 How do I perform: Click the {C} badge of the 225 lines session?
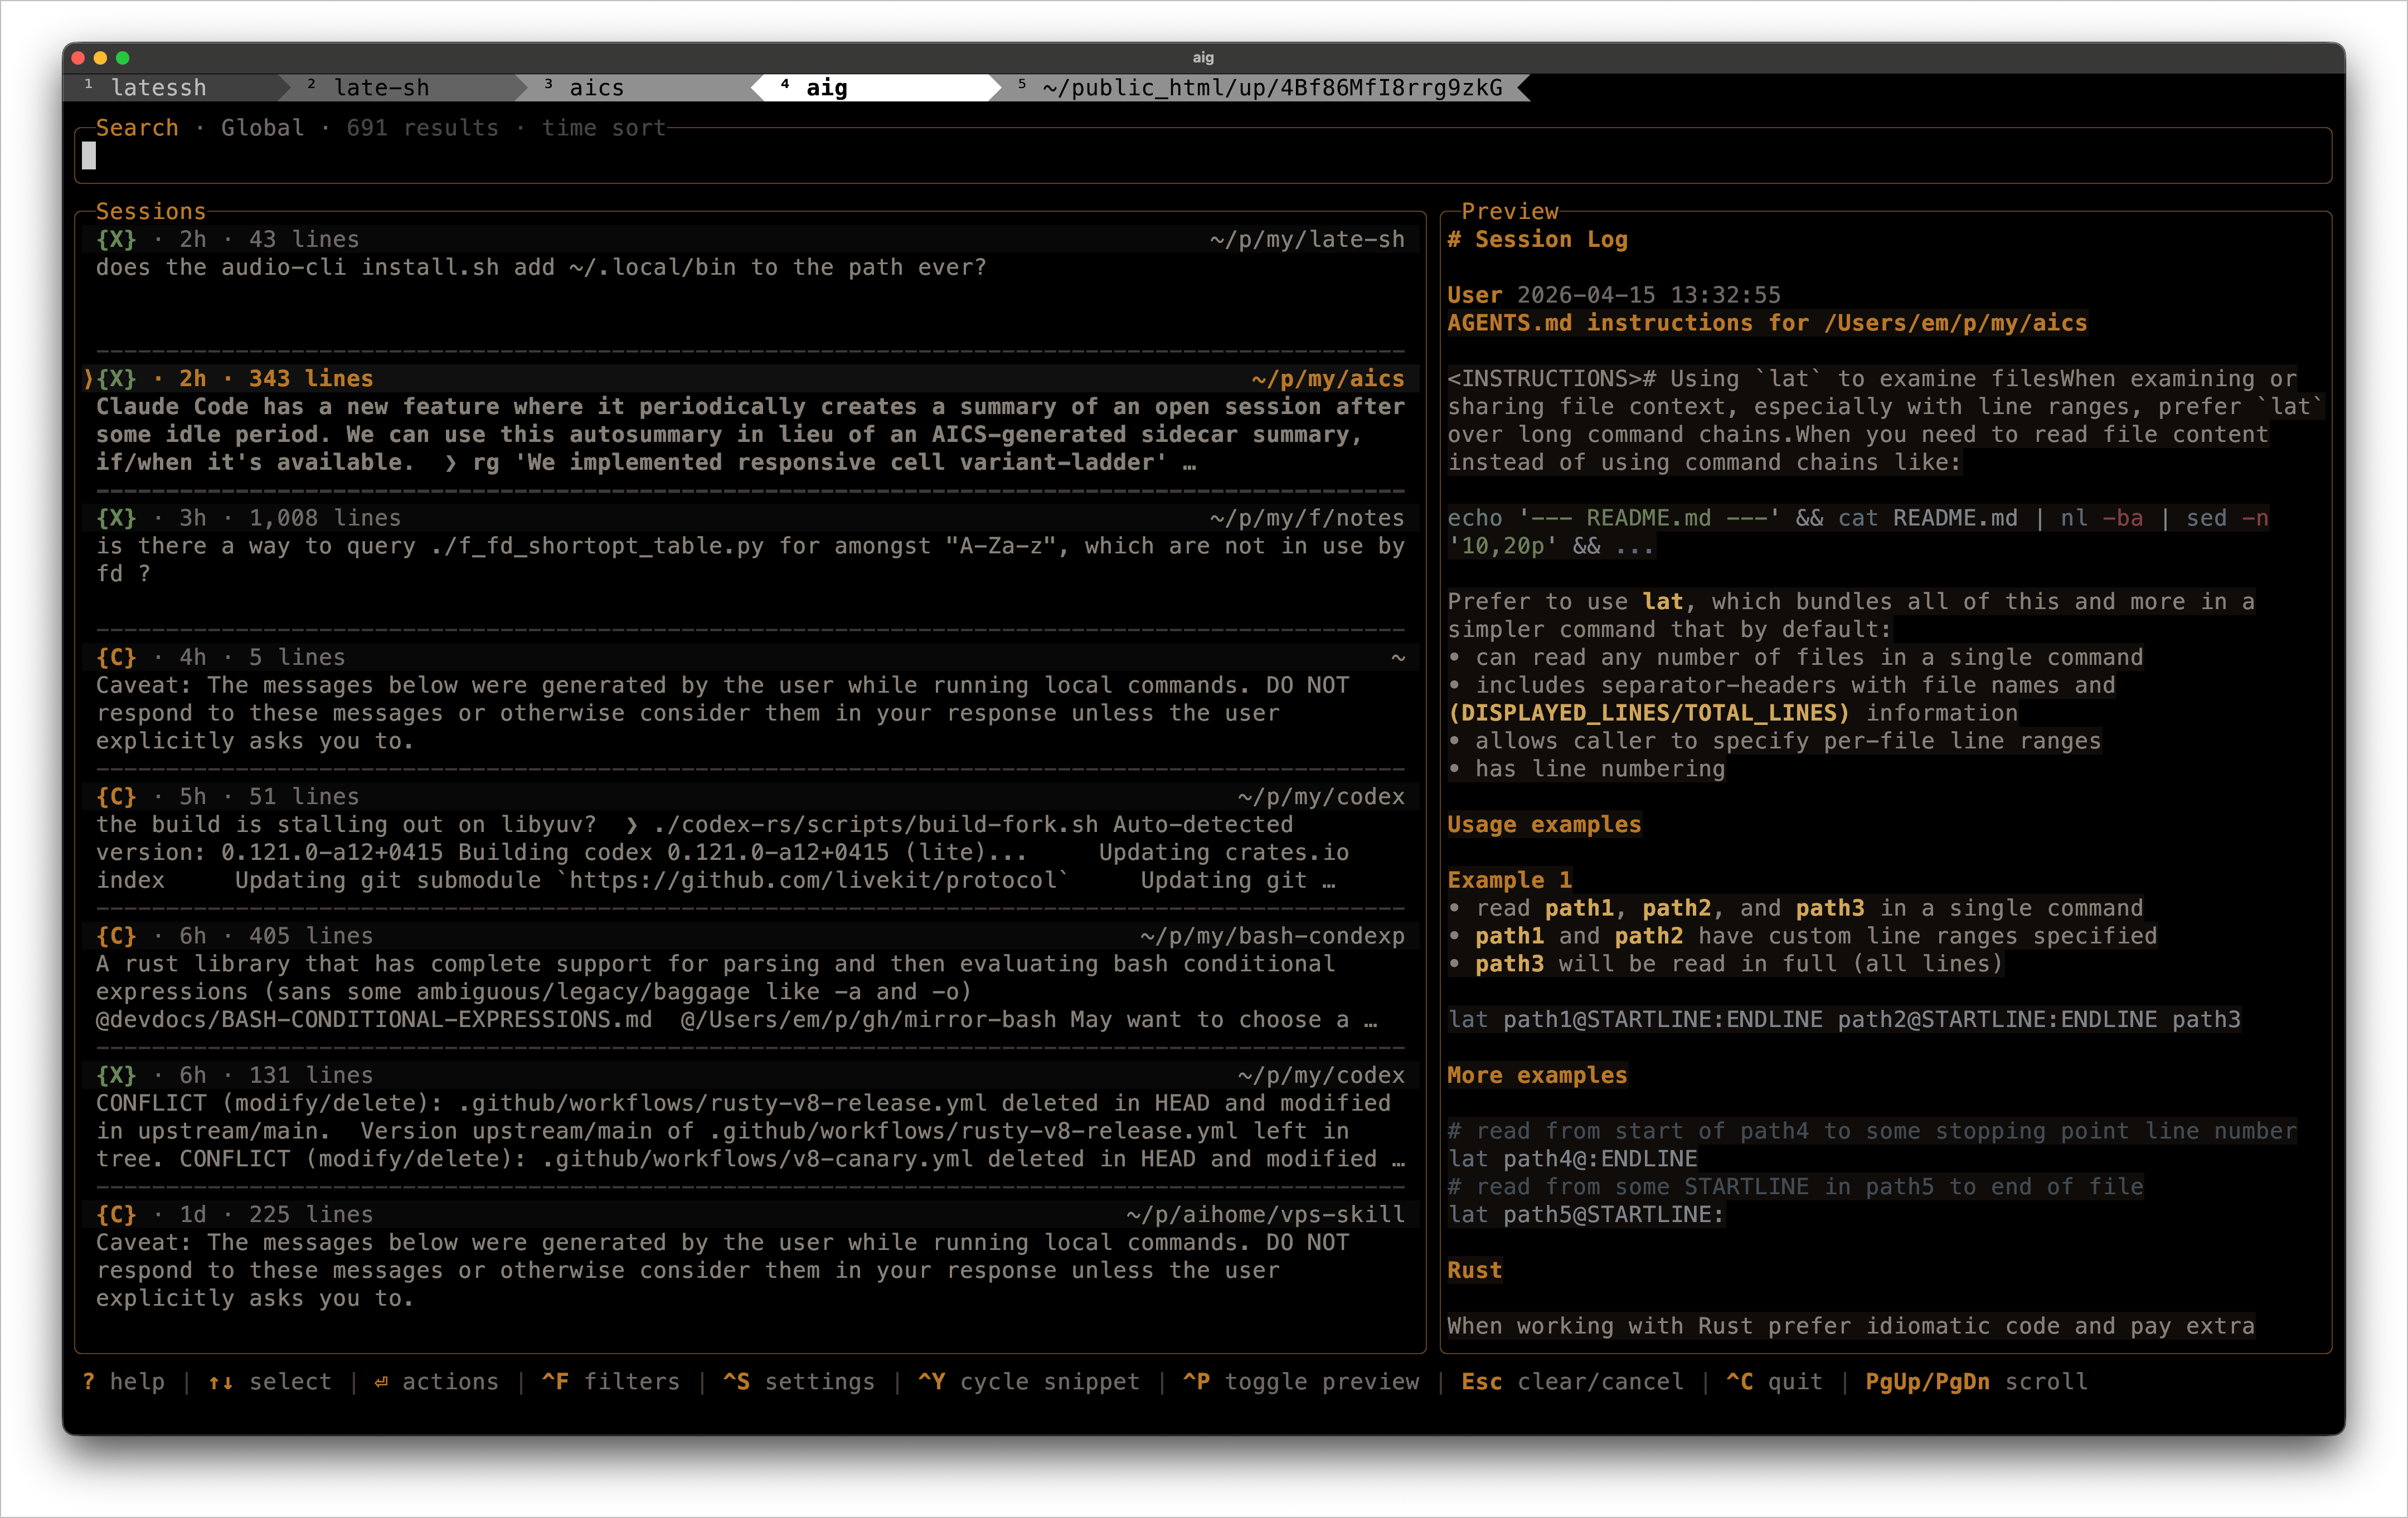[116, 1214]
